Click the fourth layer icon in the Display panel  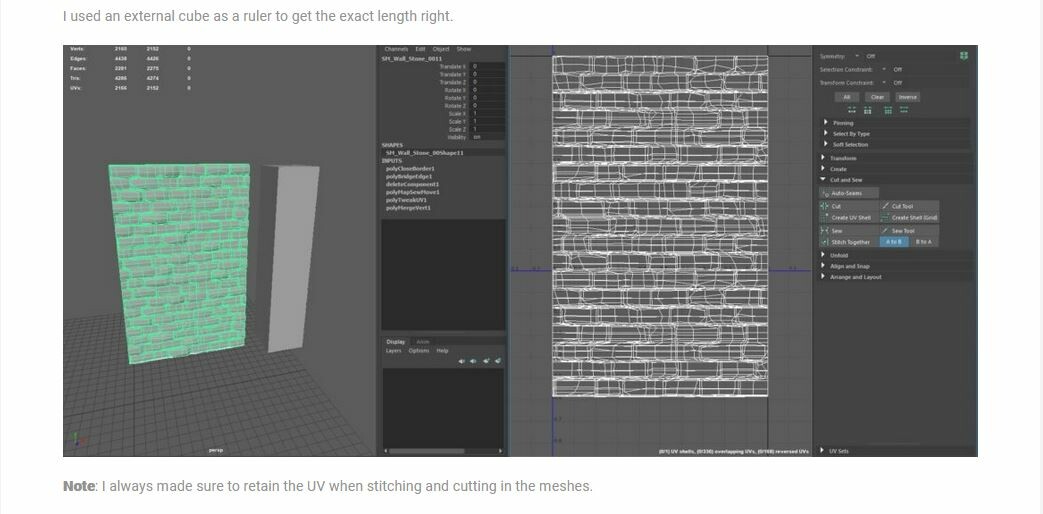tap(498, 361)
